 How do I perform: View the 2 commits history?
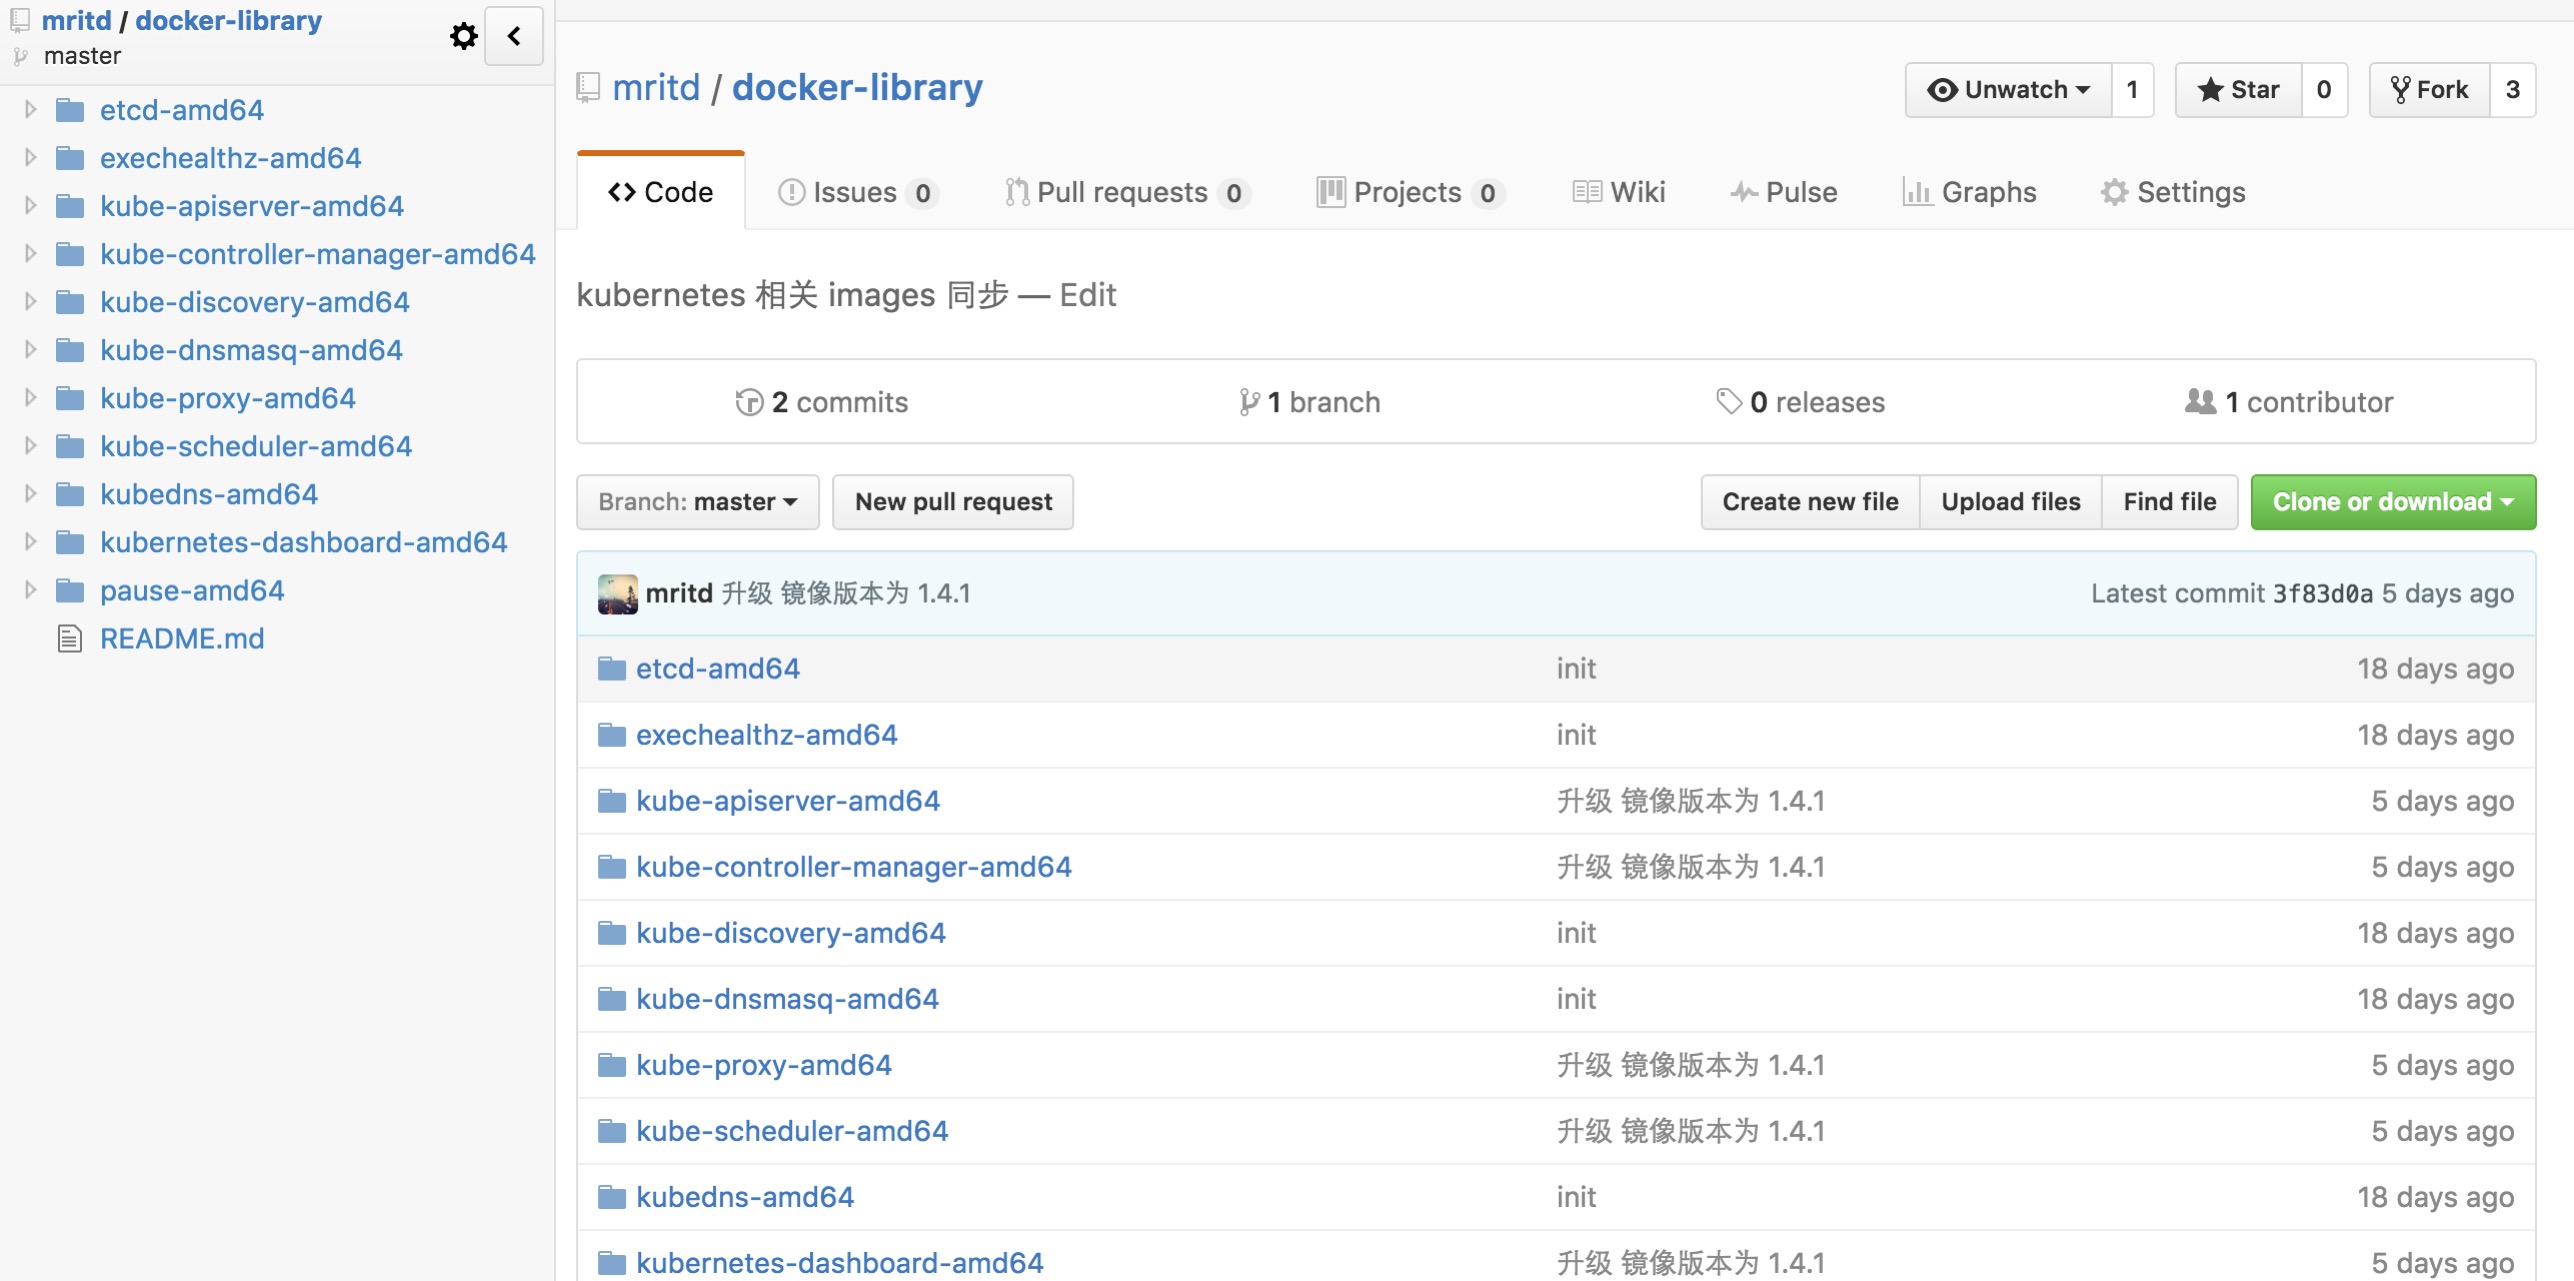[822, 402]
